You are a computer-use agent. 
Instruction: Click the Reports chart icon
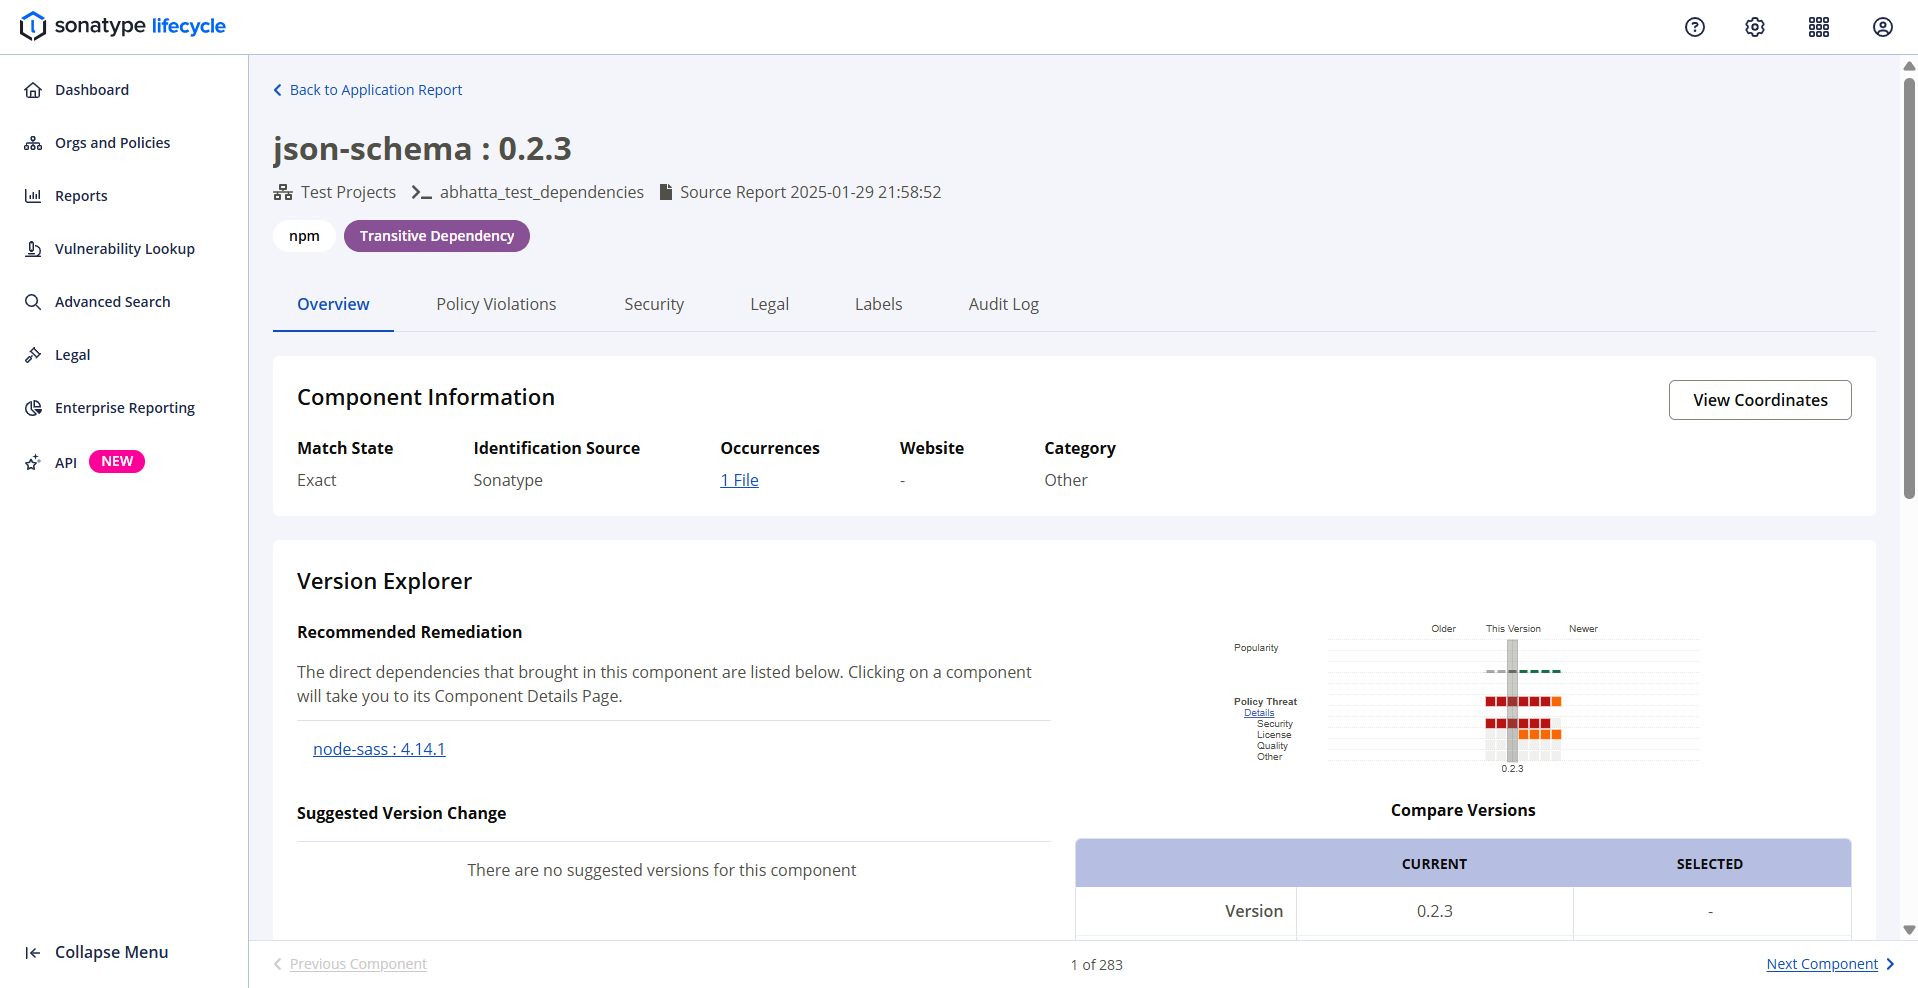click(33, 196)
